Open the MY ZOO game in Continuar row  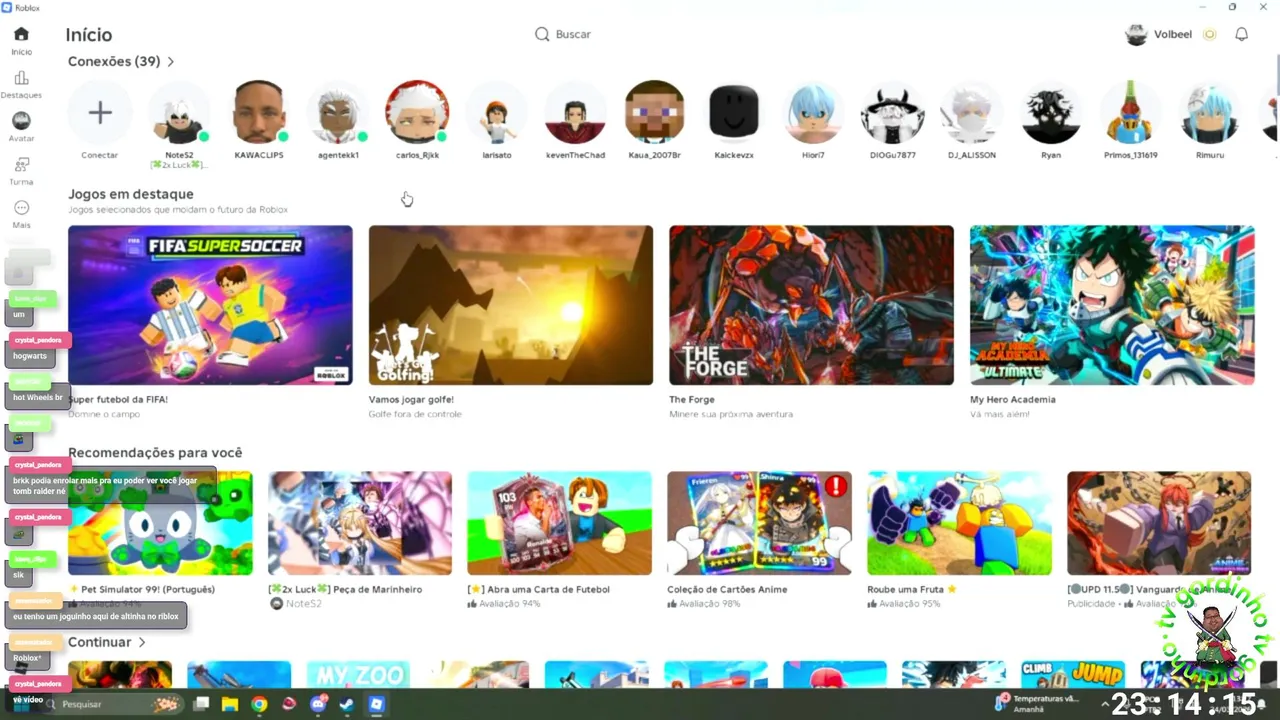point(358,675)
